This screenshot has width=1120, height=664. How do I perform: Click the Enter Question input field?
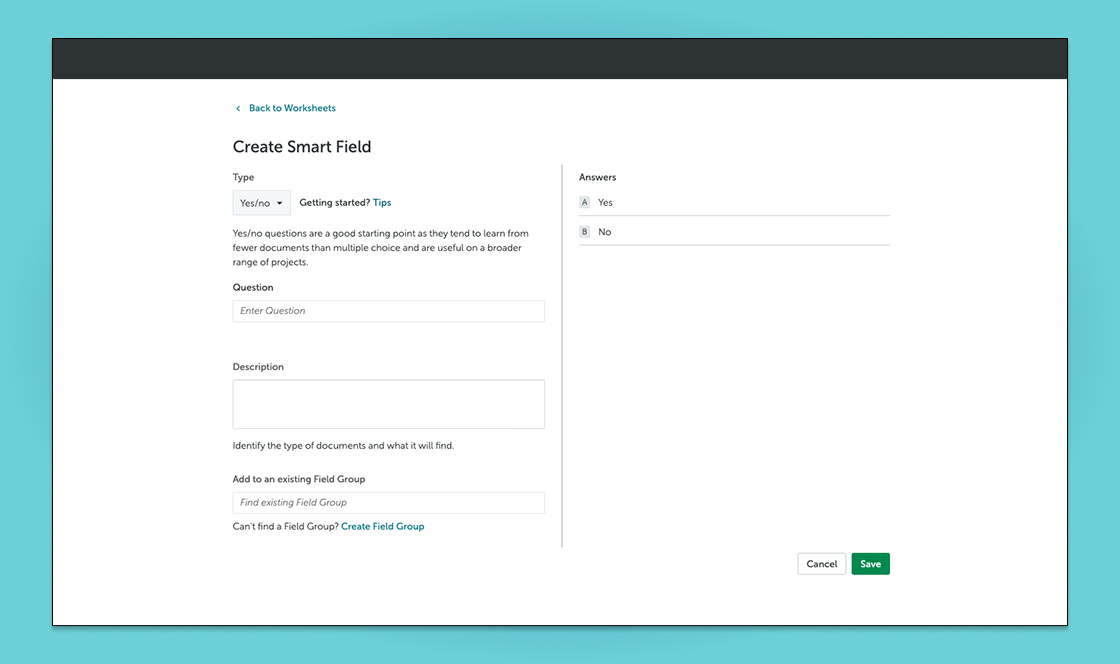(x=388, y=310)
